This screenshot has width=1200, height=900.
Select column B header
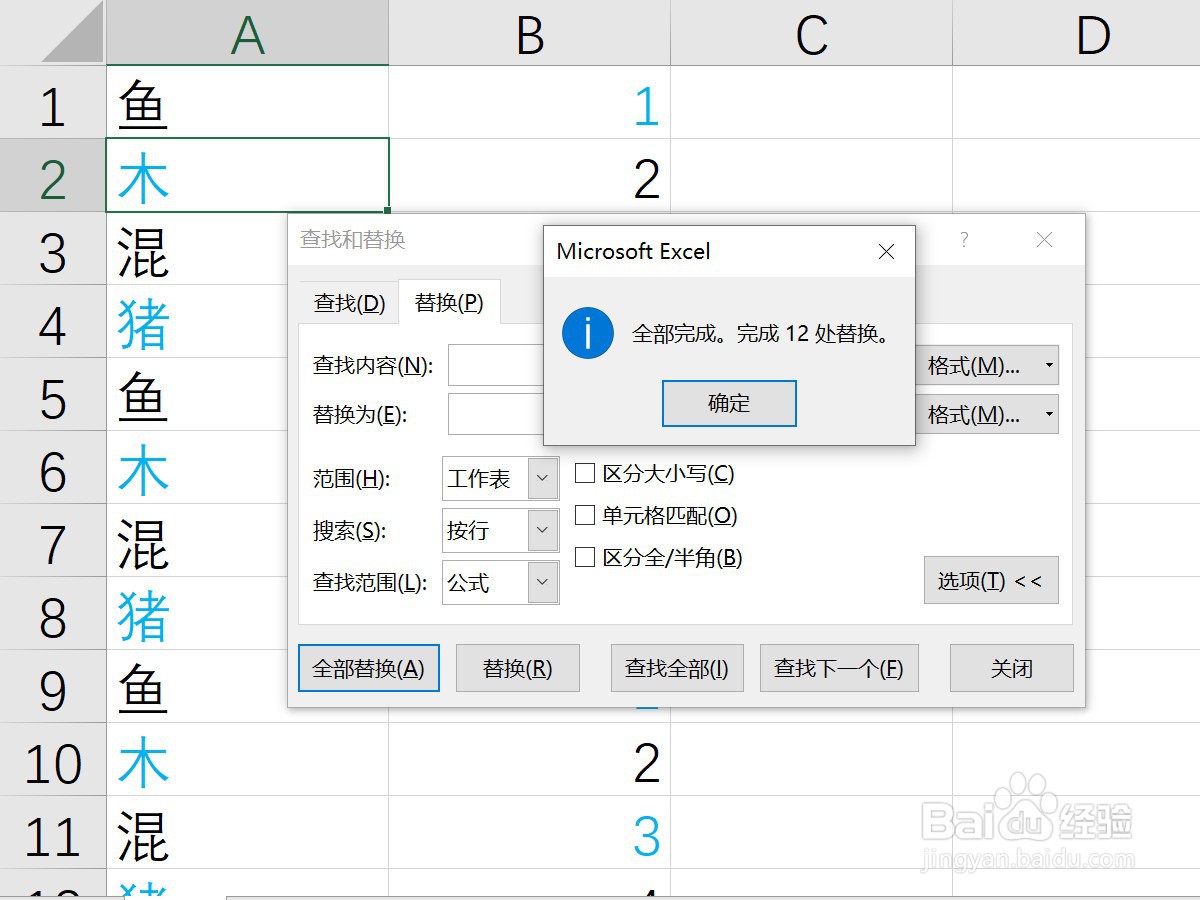tap(529, 33)
